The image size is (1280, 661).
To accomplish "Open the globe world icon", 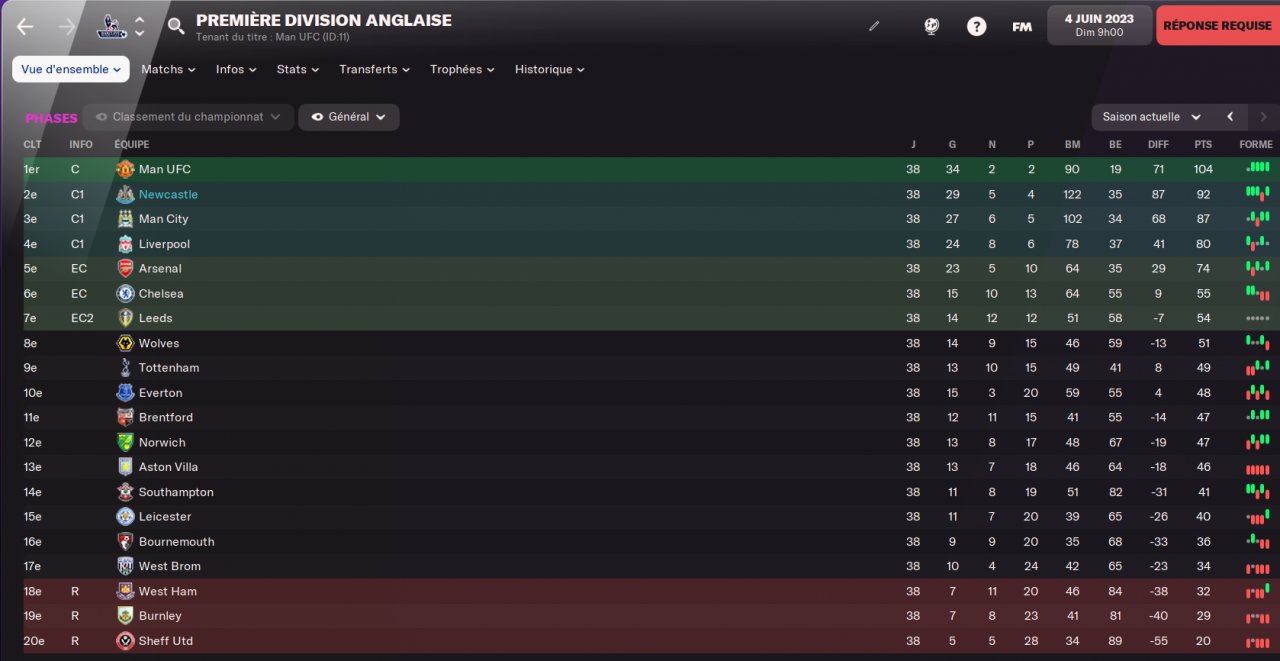I will [931, 27].
